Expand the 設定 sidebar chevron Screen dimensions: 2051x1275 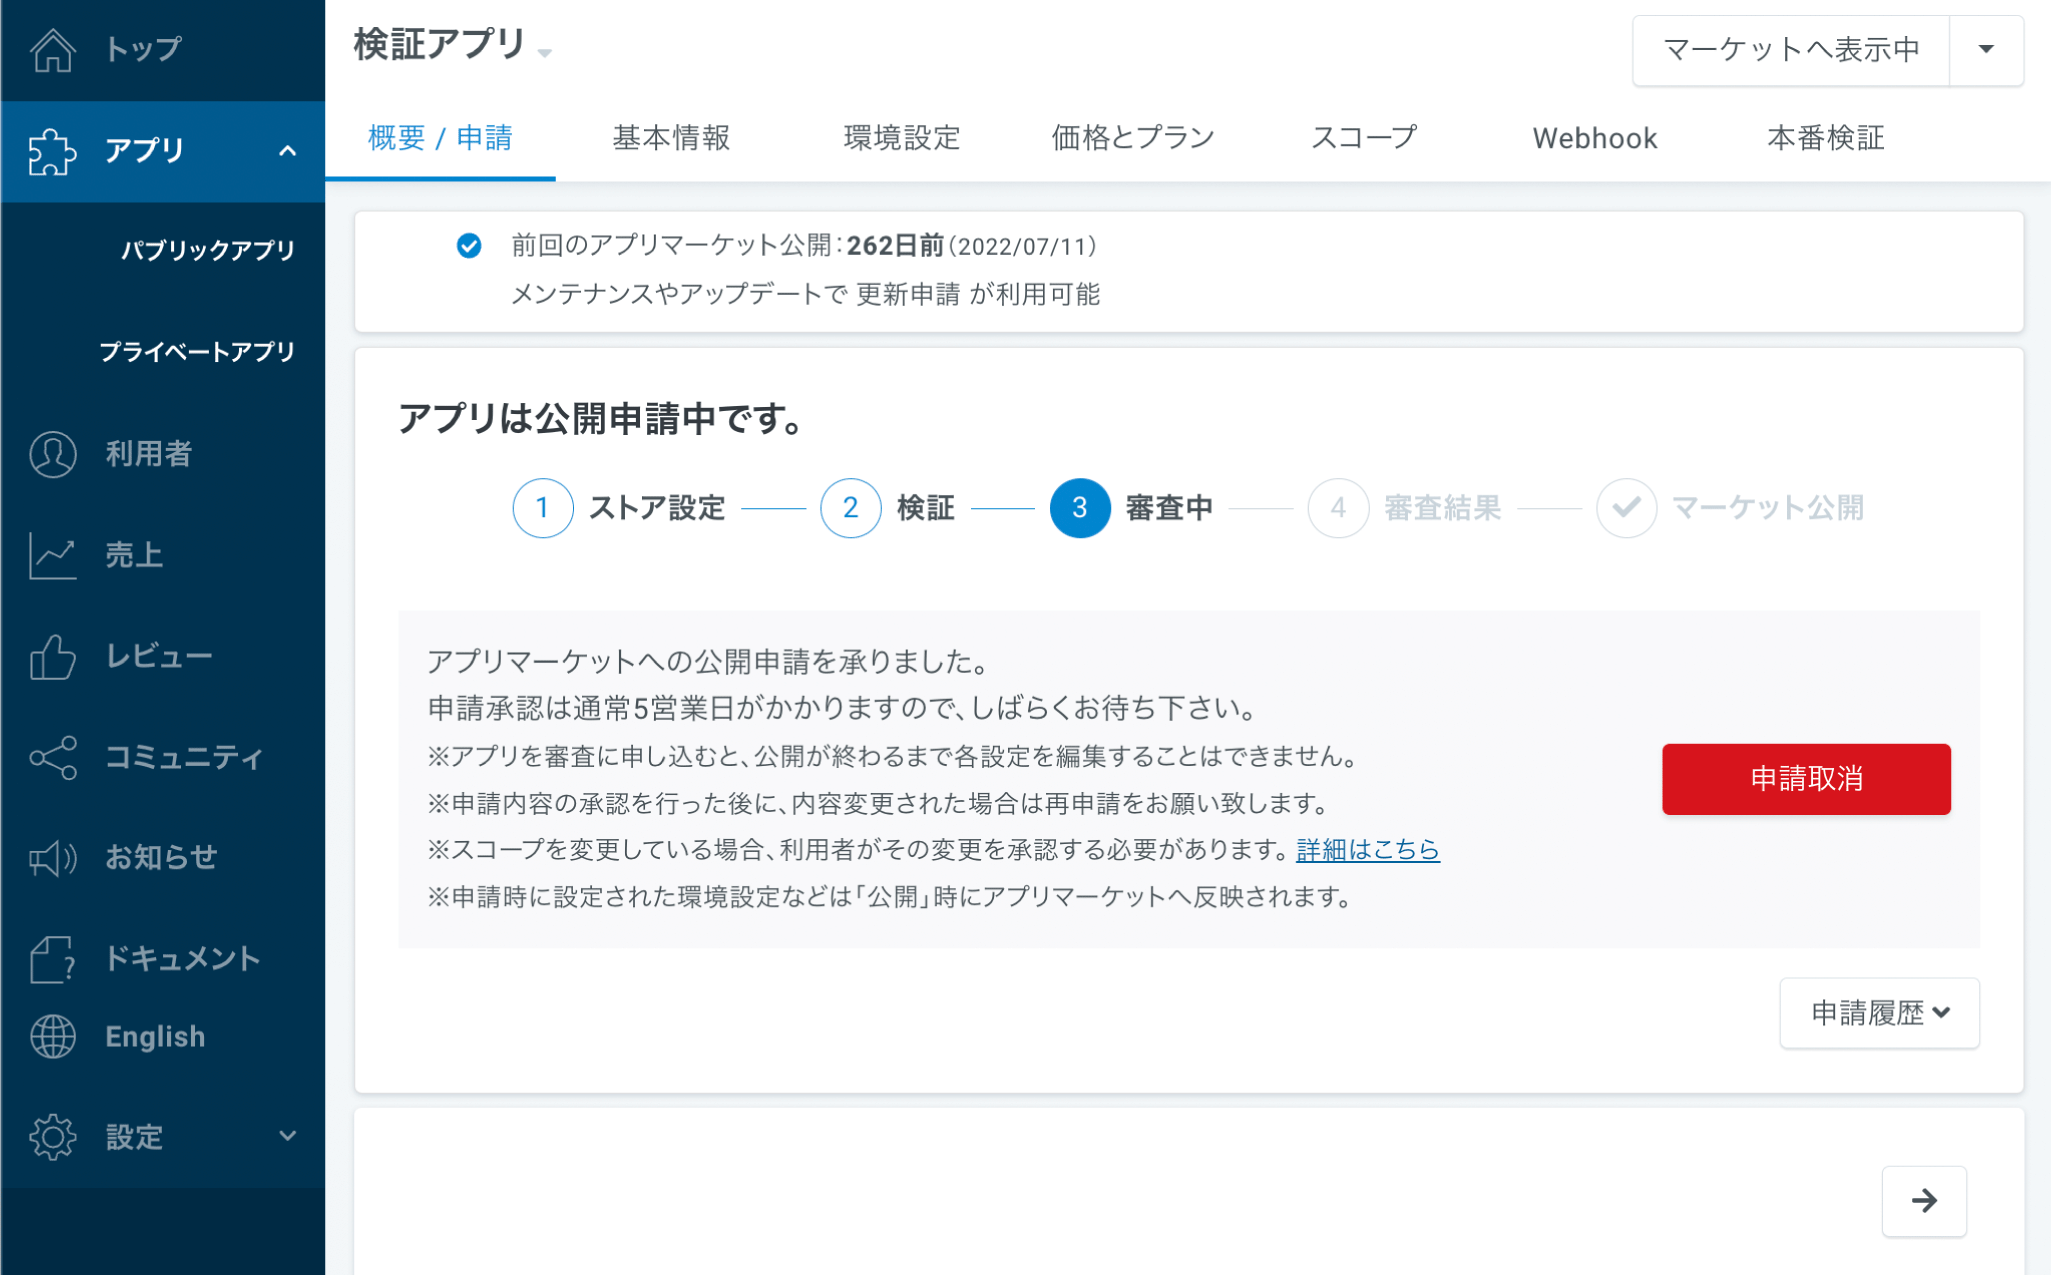[x=288, y=1136]
